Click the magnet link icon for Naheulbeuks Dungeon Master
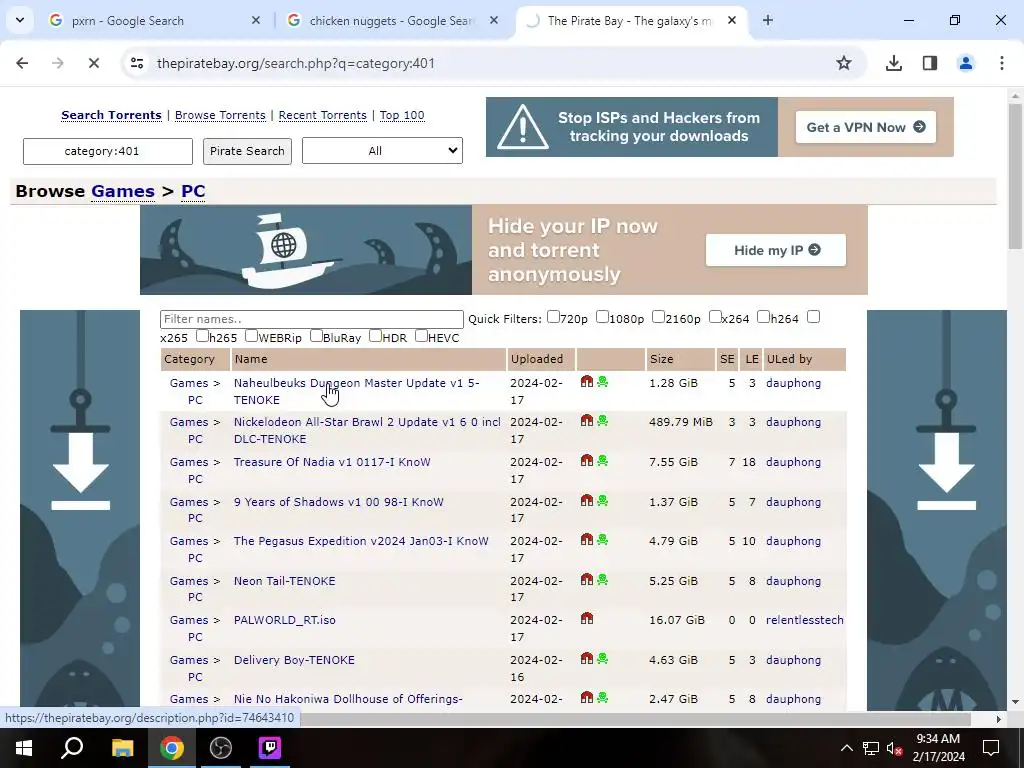 (x=586, y=381)
